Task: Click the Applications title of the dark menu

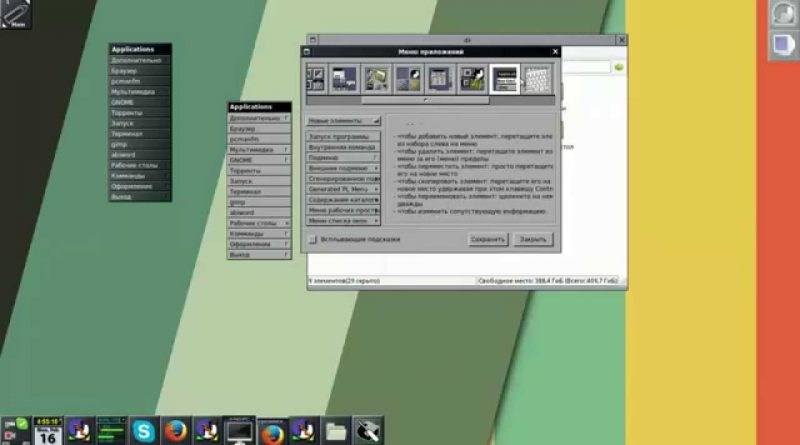Action: 140,49
